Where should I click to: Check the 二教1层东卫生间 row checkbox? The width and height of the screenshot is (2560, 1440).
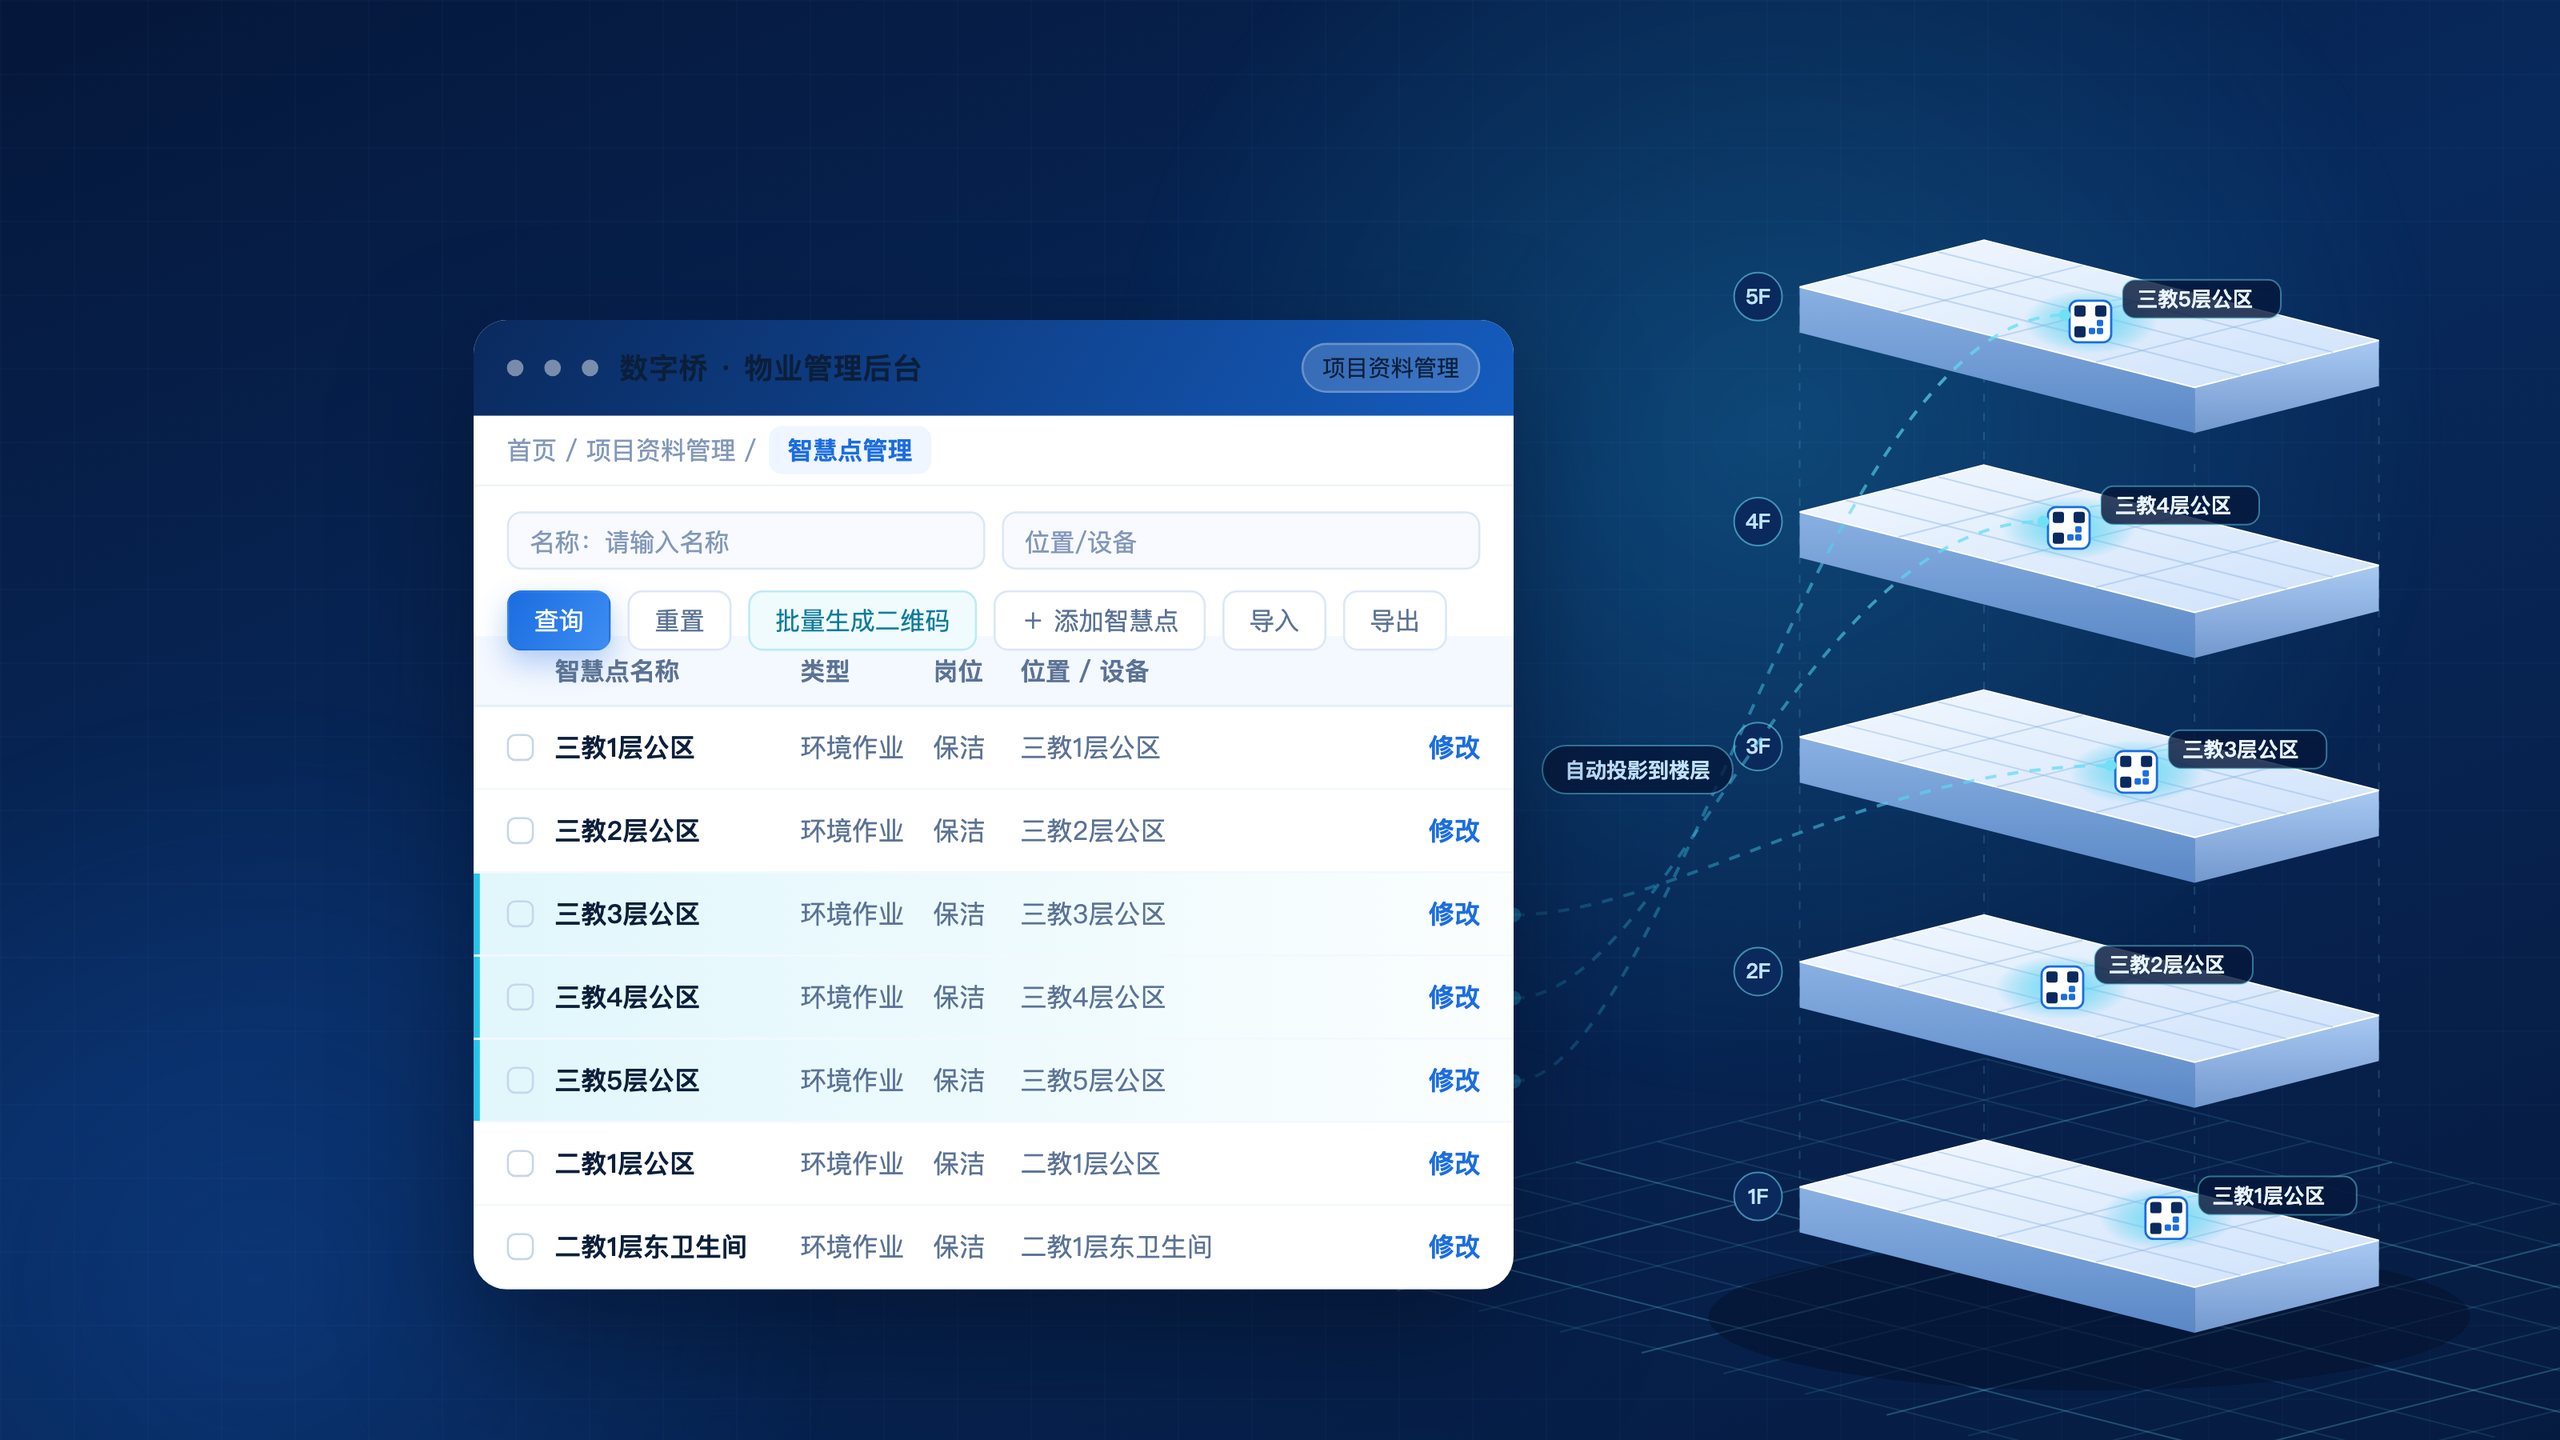(x=520, y=1246)
